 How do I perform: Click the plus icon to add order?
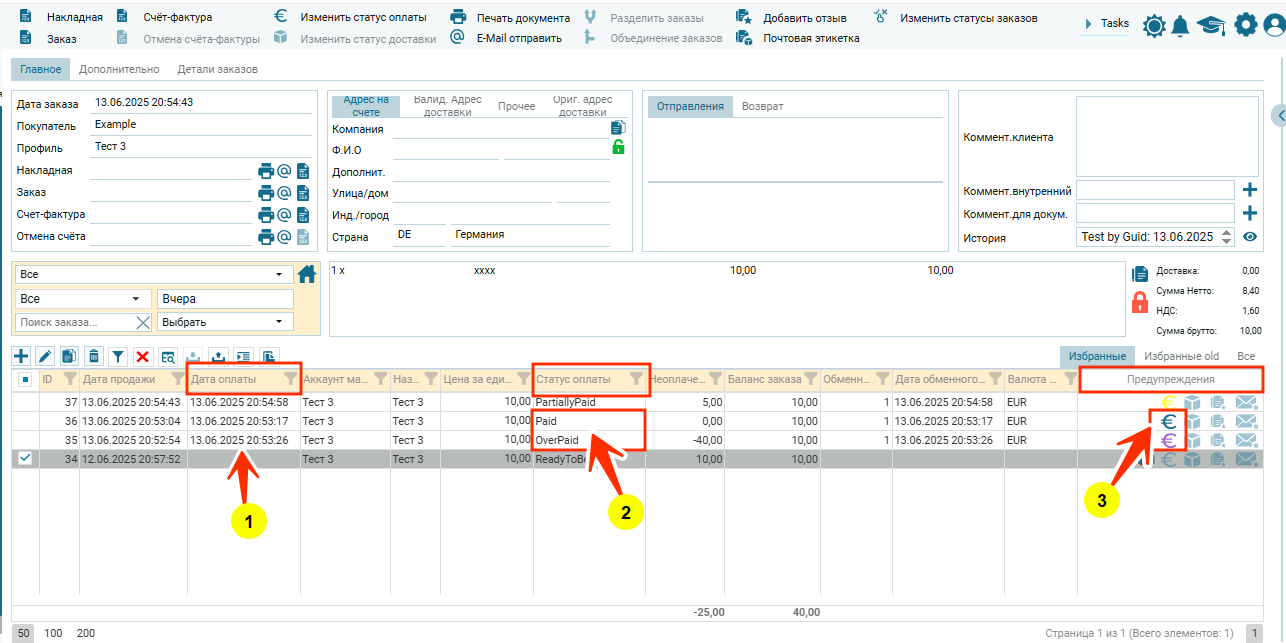click(x=21, y=356)
